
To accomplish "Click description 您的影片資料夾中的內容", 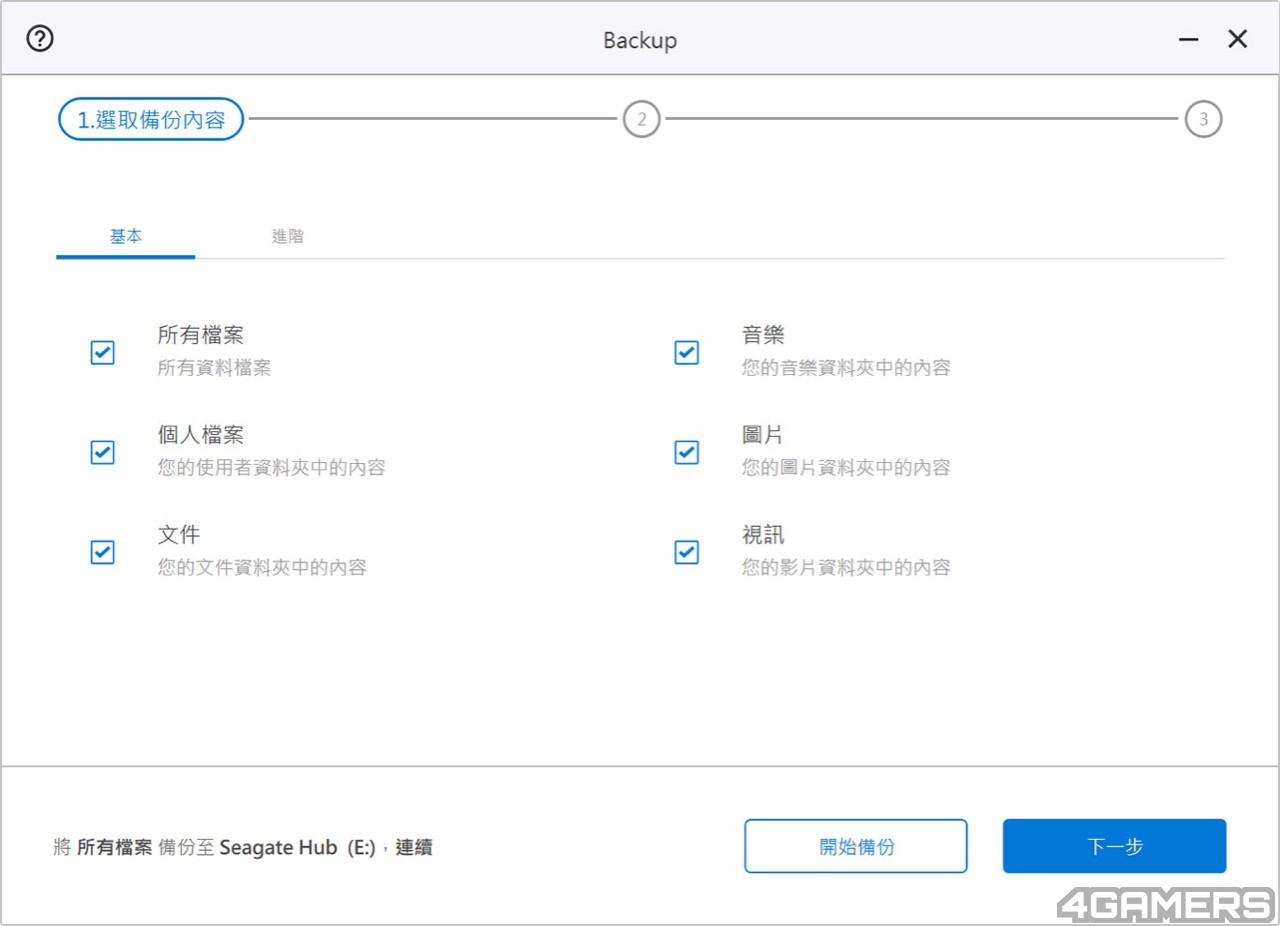I will 846,568.
